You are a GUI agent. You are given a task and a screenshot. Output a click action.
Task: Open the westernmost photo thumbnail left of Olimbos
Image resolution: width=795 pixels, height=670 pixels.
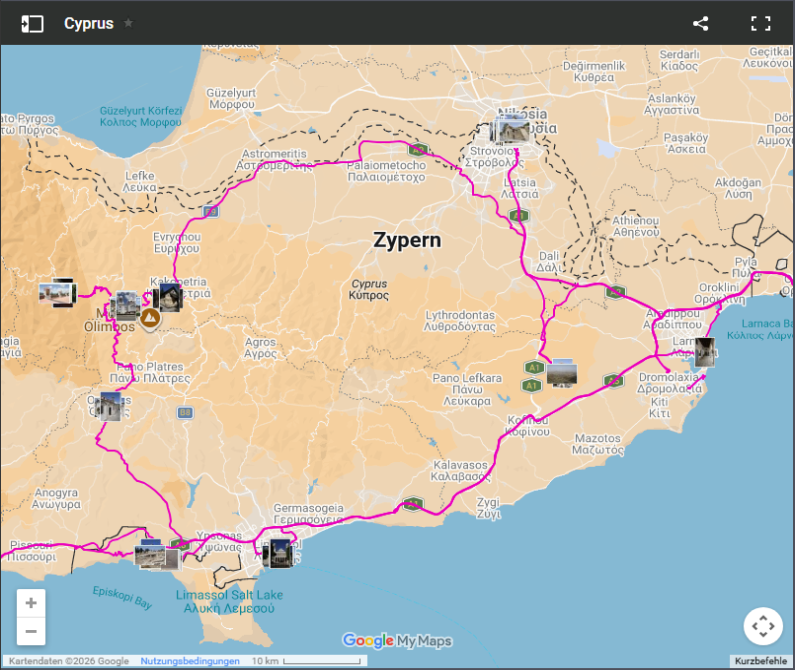click(x=57, y=293)
